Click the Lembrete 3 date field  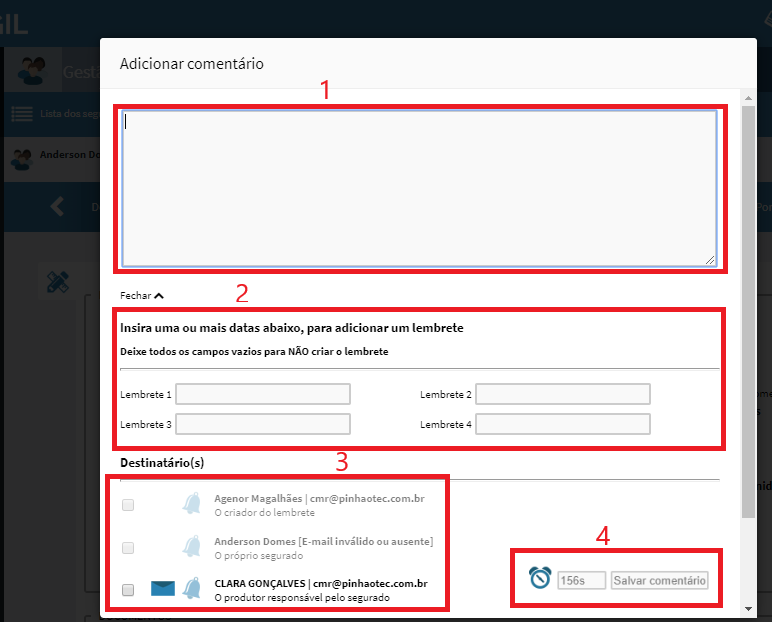point(263,424)
